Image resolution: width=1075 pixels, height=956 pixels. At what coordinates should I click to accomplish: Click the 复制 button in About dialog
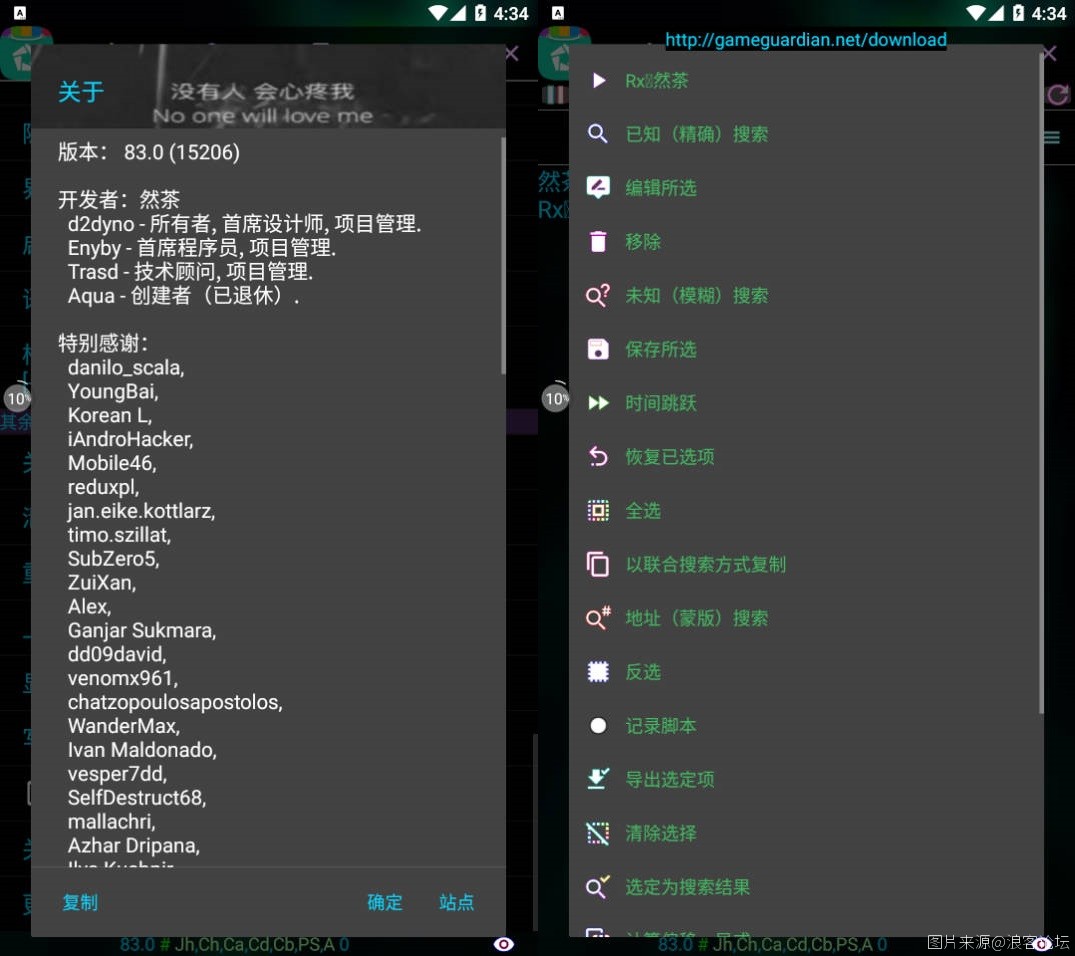click(x=80, y=902)
